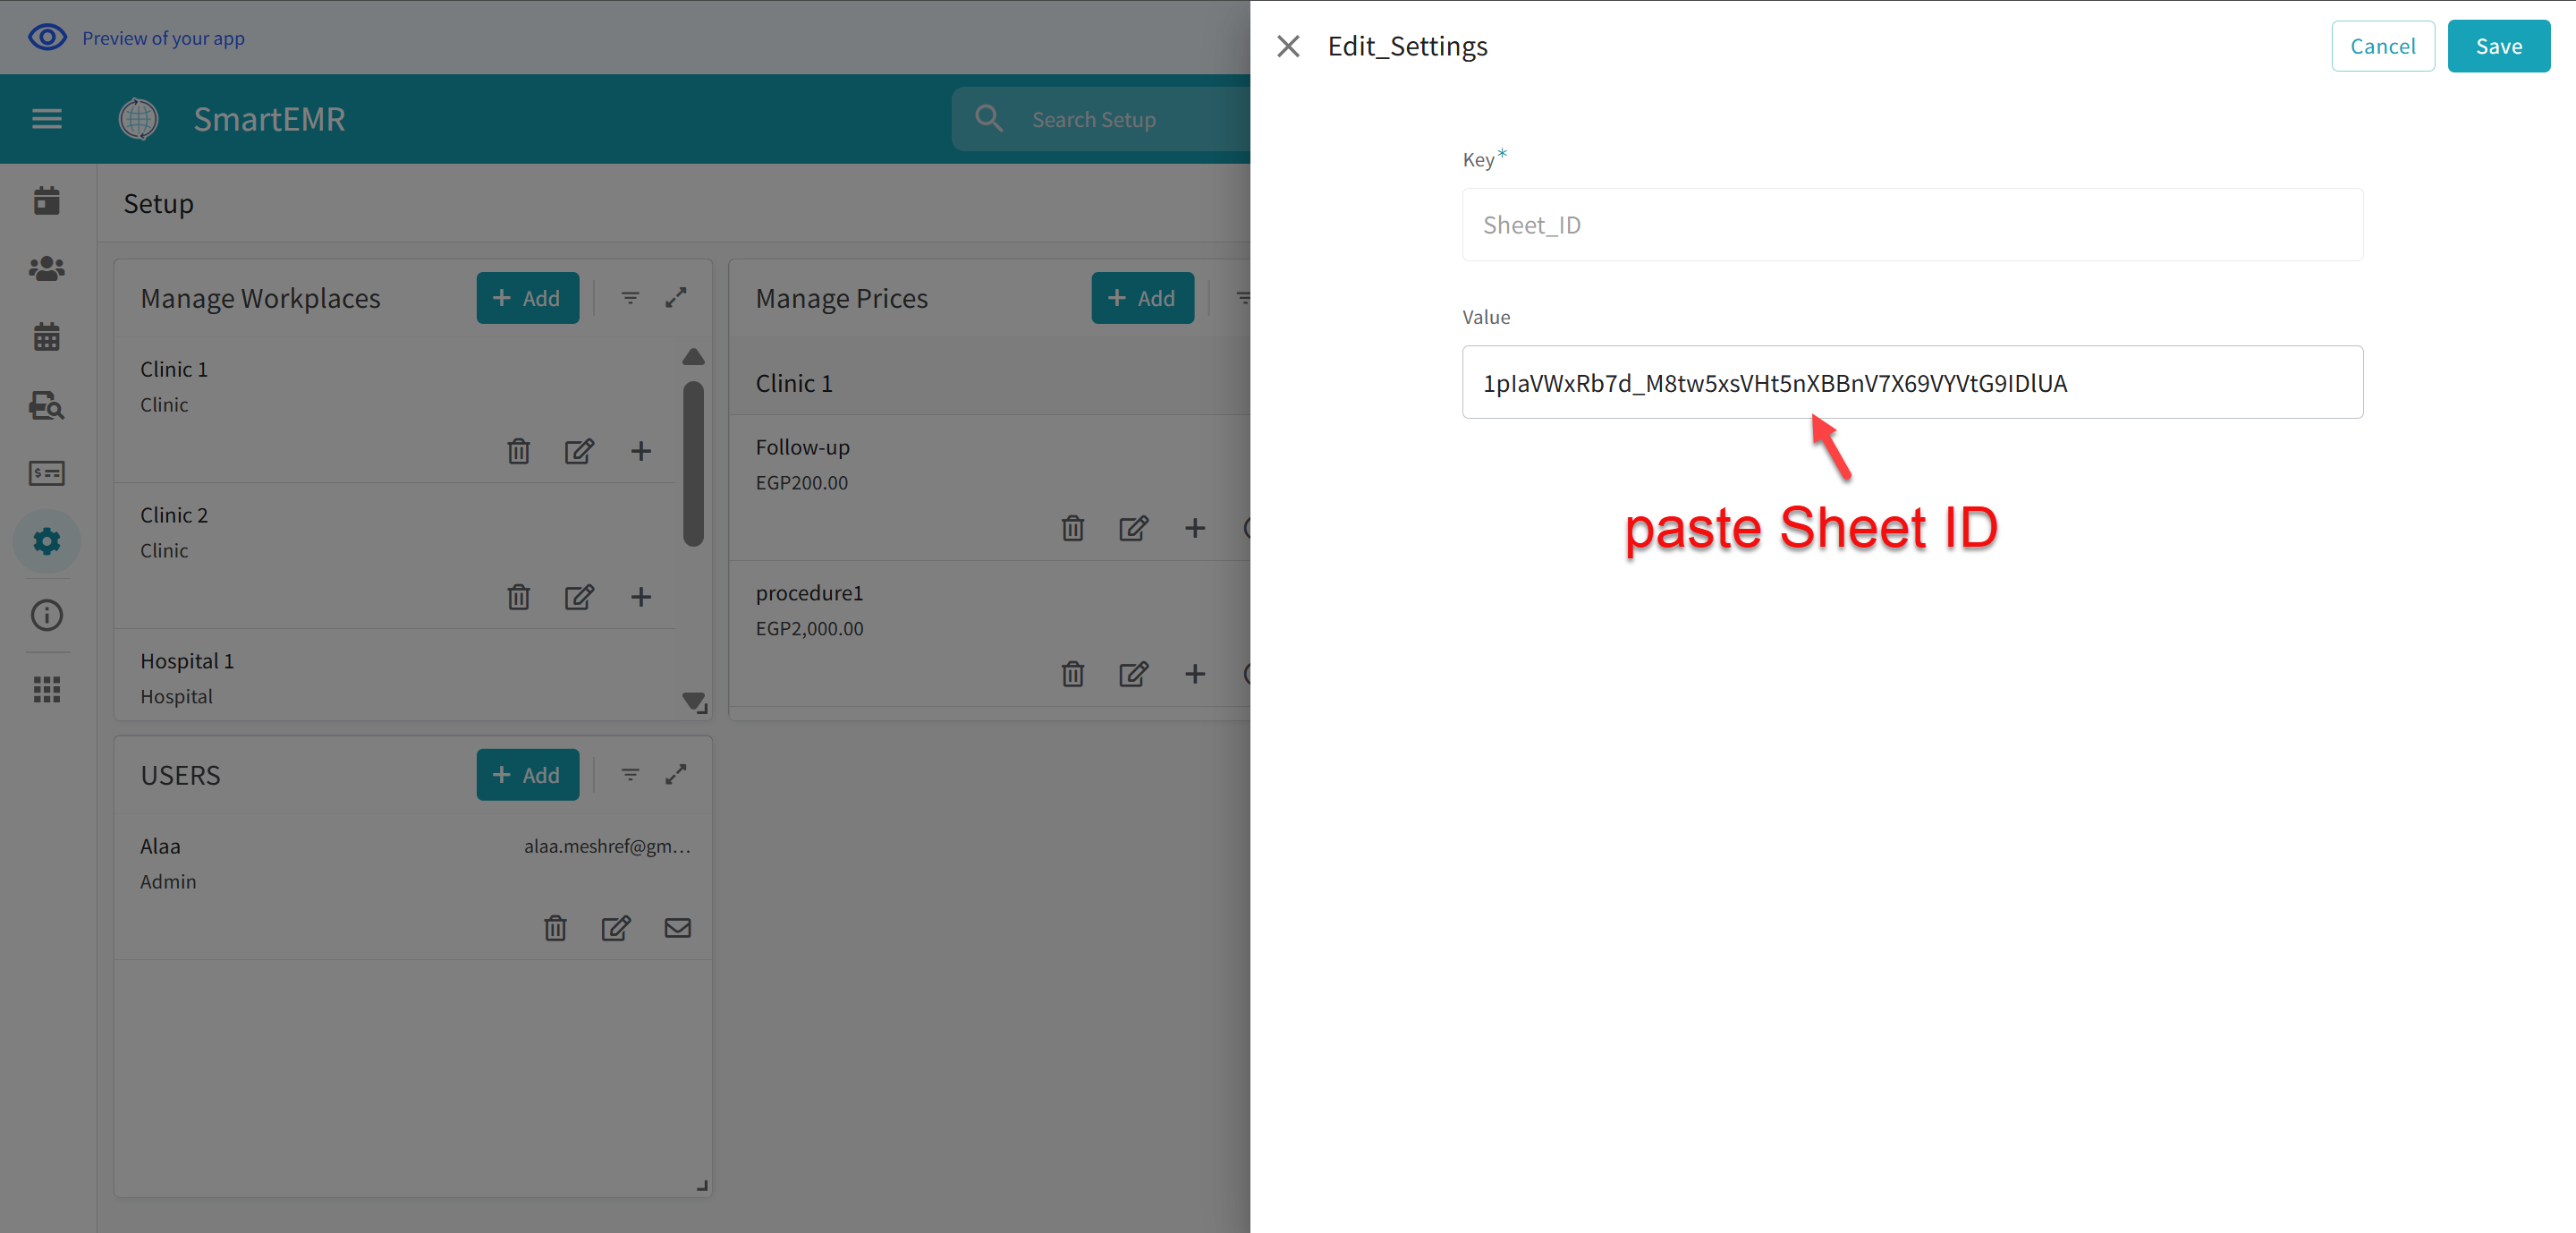Open the document search icon in sidebar

click(46, 406)
